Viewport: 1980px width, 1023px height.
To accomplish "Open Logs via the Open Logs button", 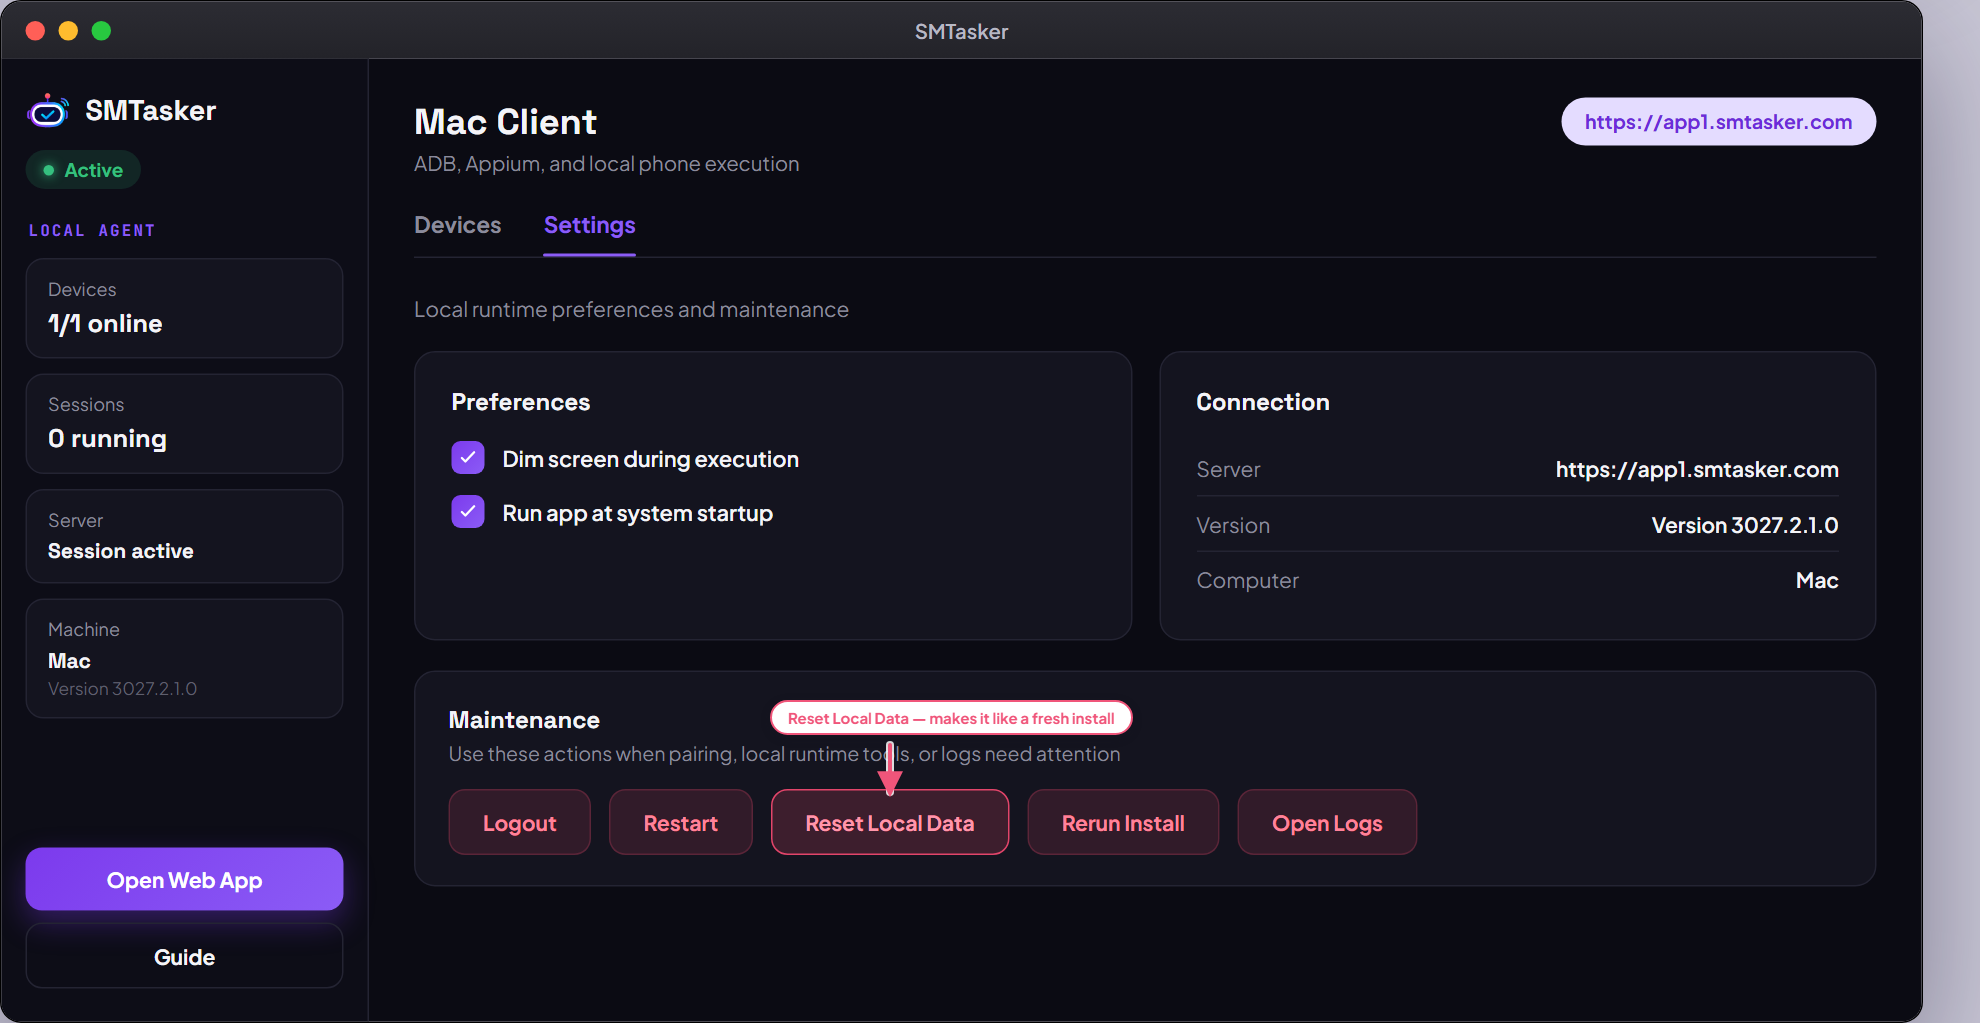I will 1327,823.
